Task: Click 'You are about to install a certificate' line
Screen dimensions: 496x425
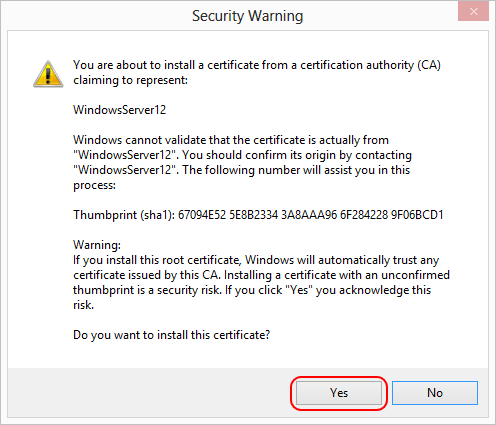Action: click(x=257, y=65)
